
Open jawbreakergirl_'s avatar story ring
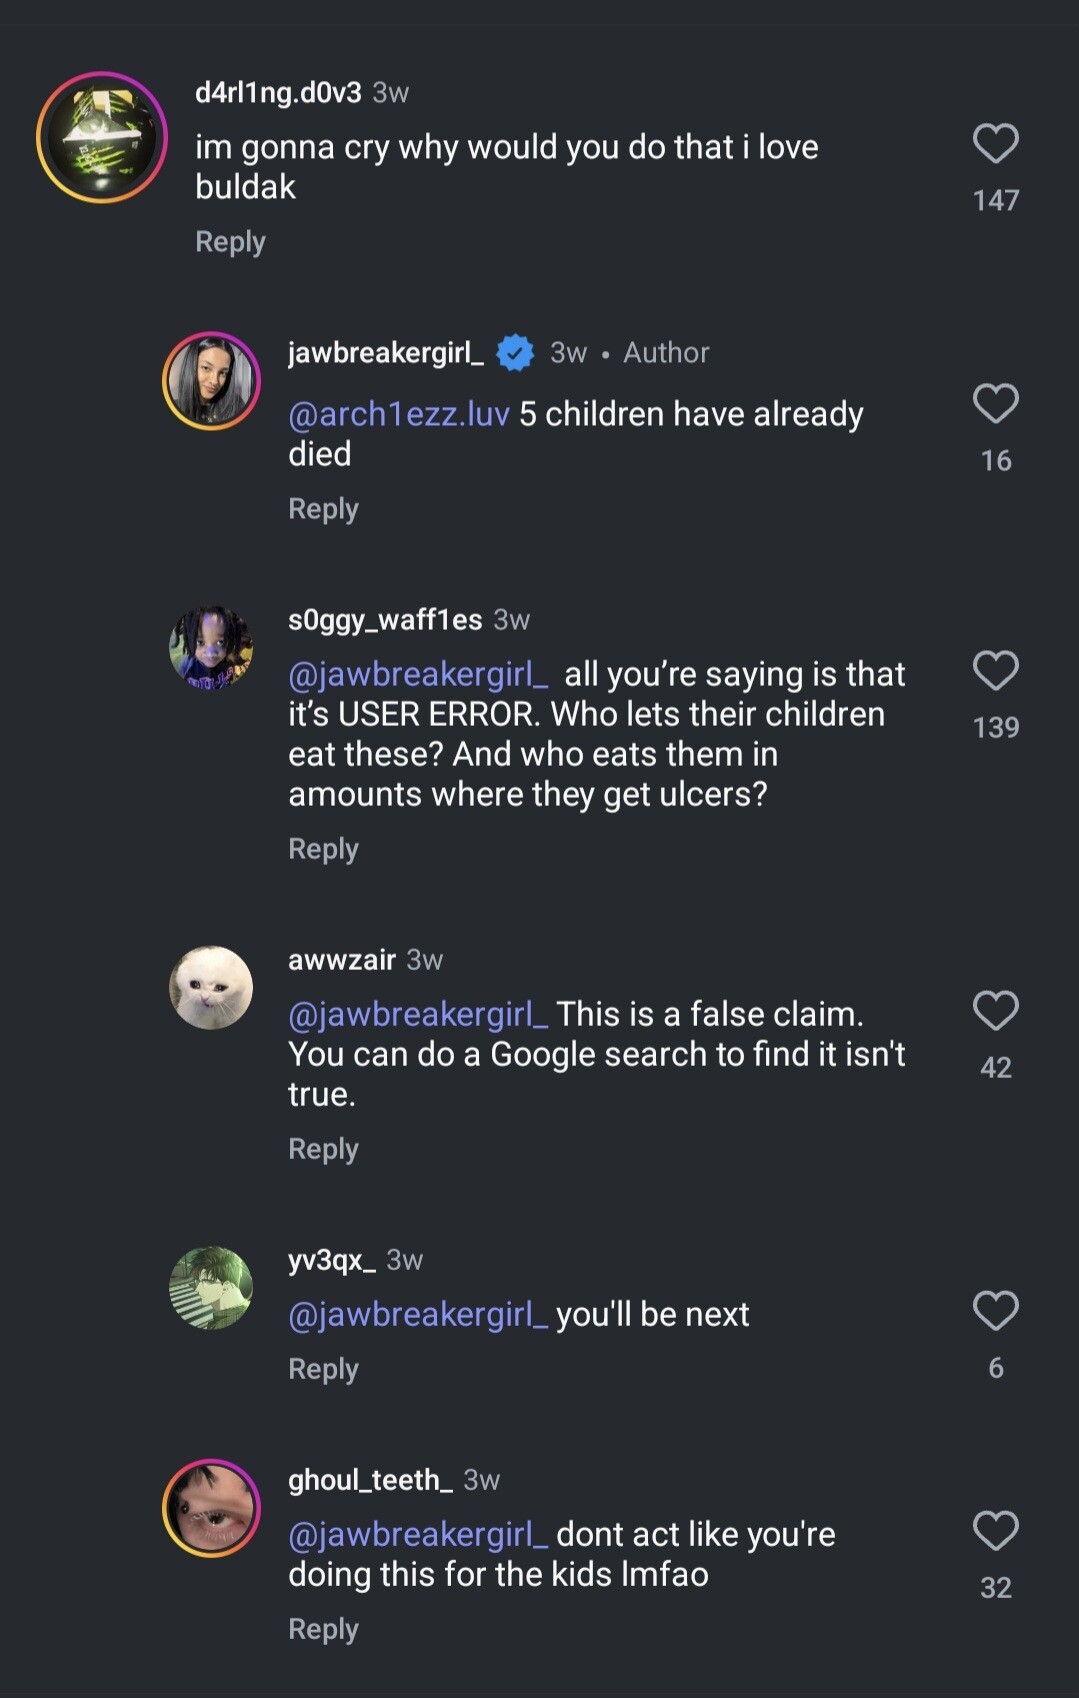(x=211, y=381)
